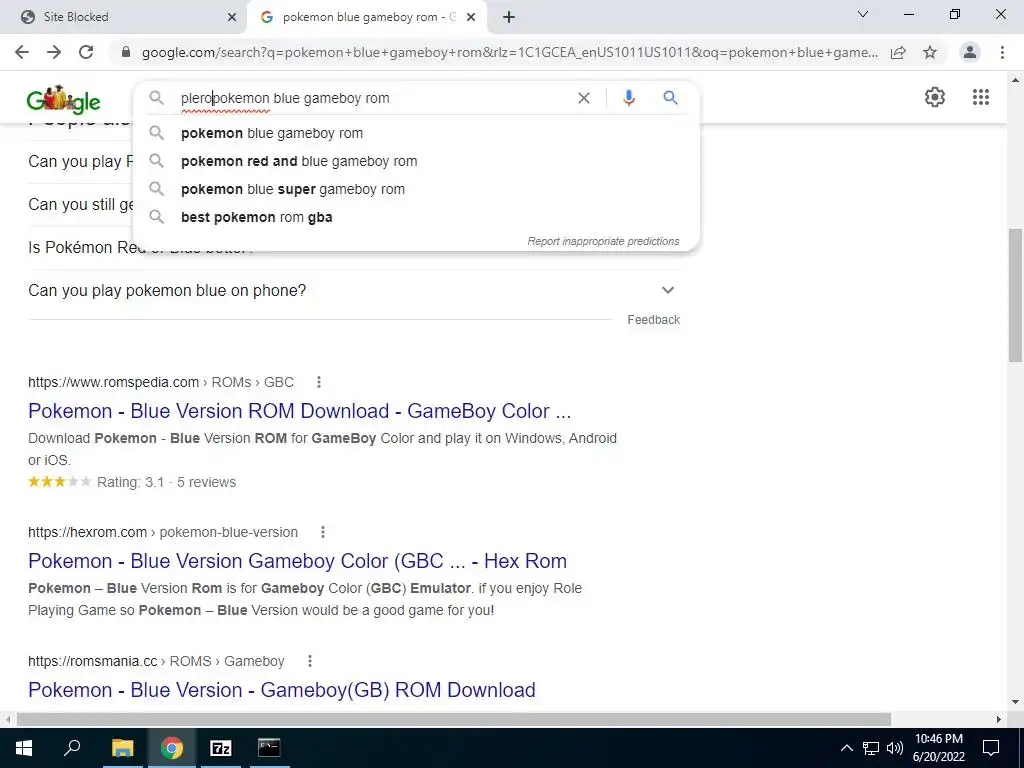Click the romspedia.com URL breadcrumb
The height and width of the screenshot is (768, 1024).
161,382
